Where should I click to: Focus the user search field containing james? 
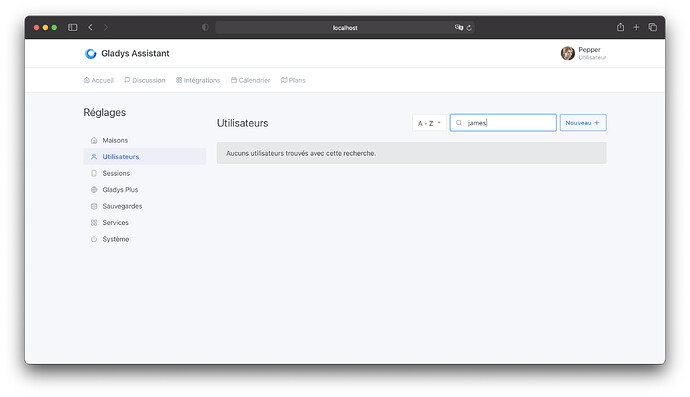pos(503,123)
